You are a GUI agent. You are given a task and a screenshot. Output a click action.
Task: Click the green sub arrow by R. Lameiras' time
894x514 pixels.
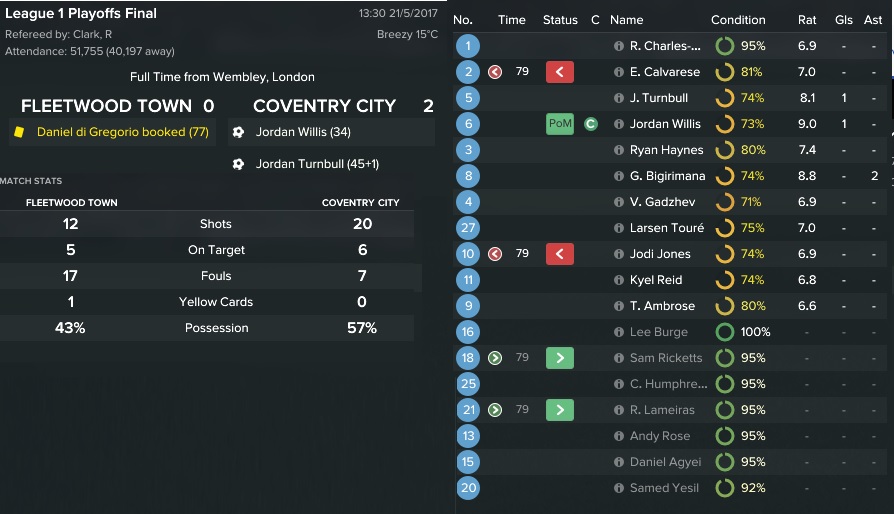coord(494,410)
